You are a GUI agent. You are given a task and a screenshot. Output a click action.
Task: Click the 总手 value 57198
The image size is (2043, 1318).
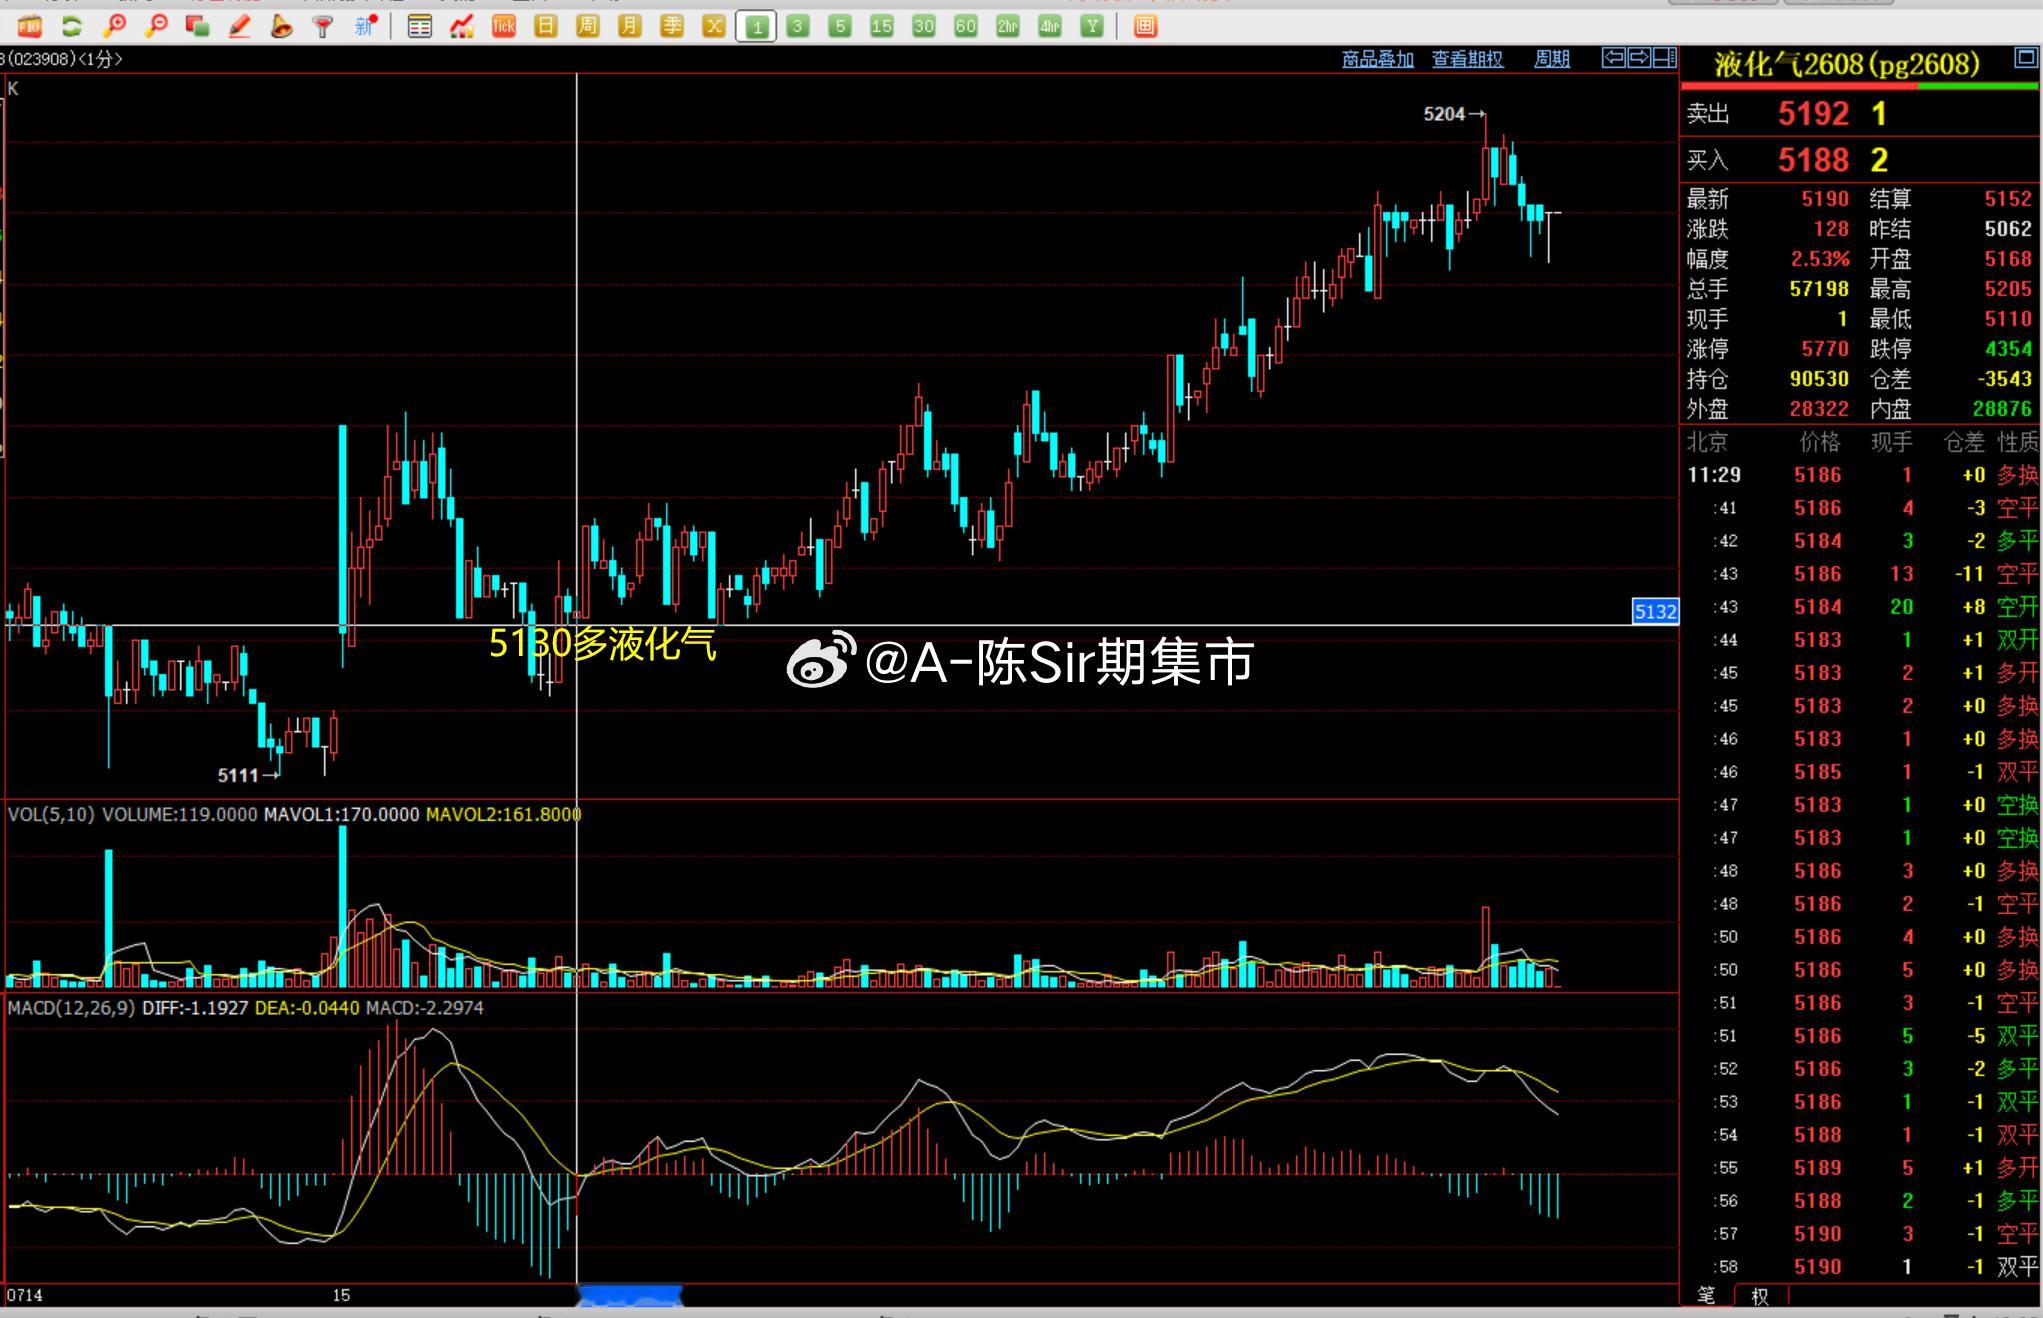(1819, 289)
